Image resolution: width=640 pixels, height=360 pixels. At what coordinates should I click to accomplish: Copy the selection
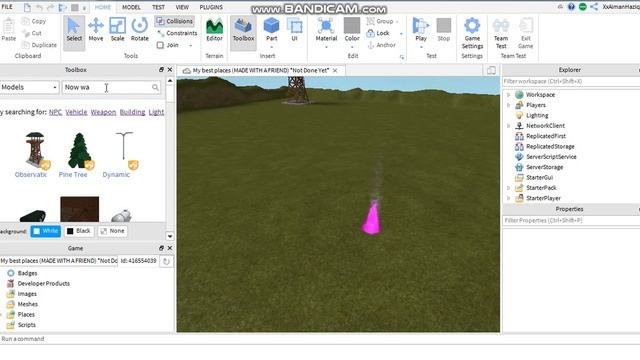pyautogui.click(x=34, y=21)
